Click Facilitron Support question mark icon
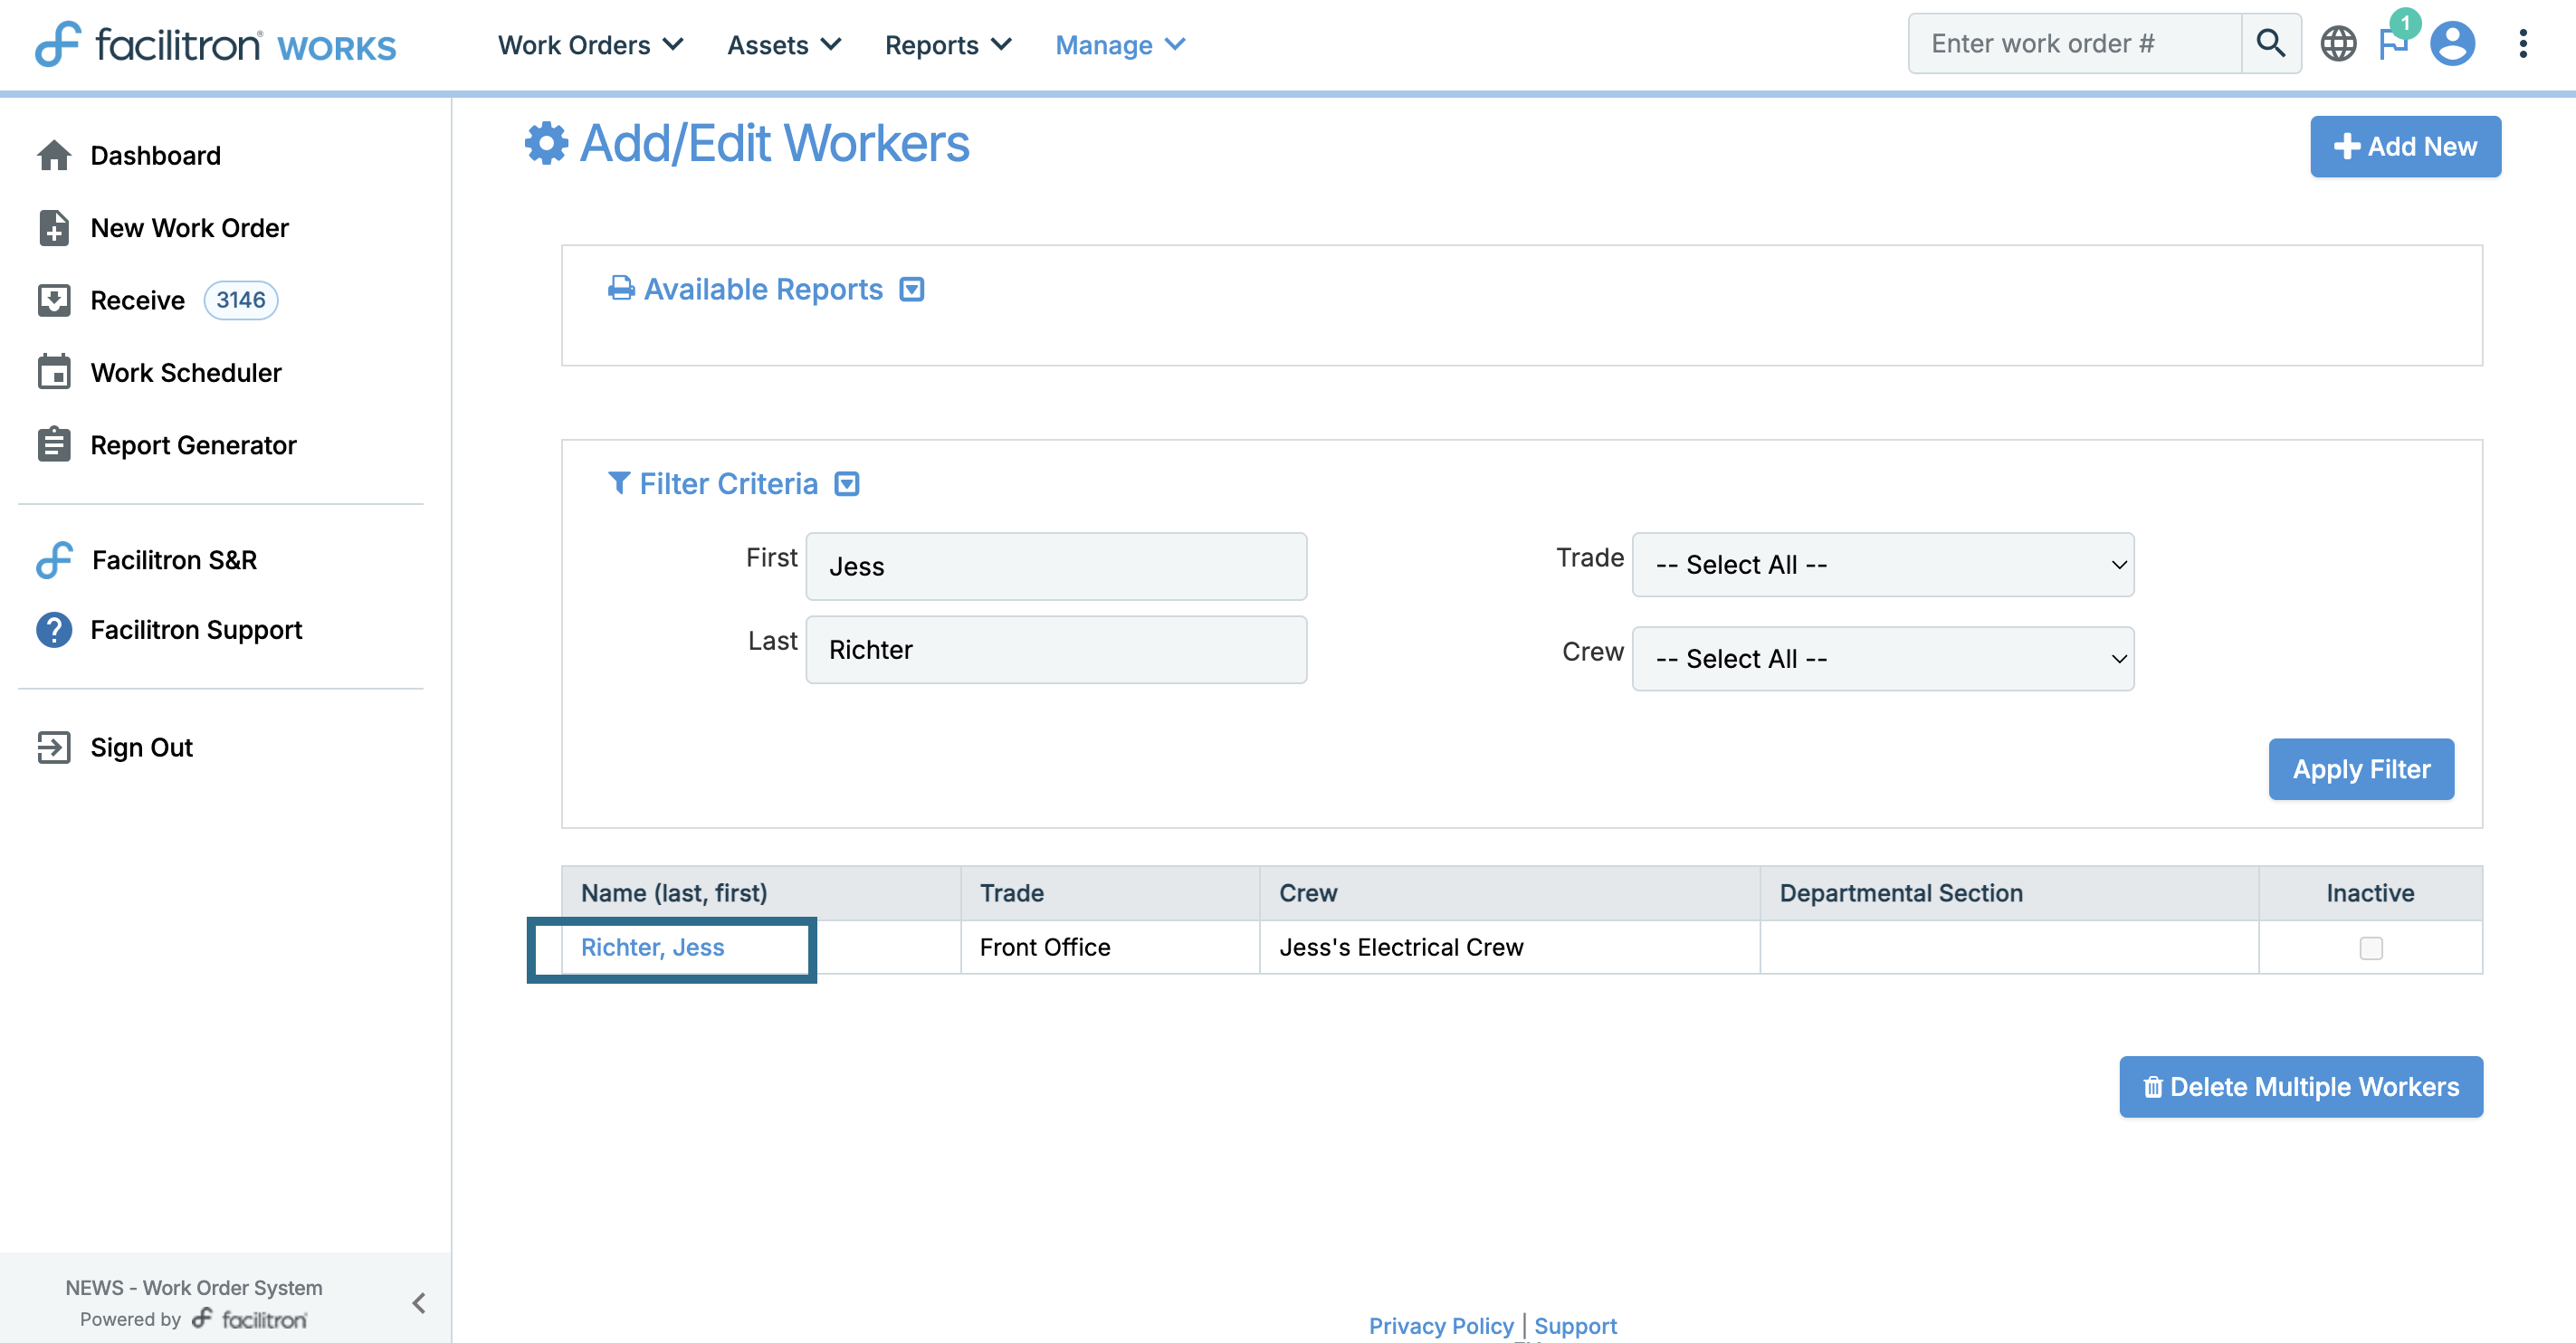The image size is (2576, 1343). click(54, 629)
